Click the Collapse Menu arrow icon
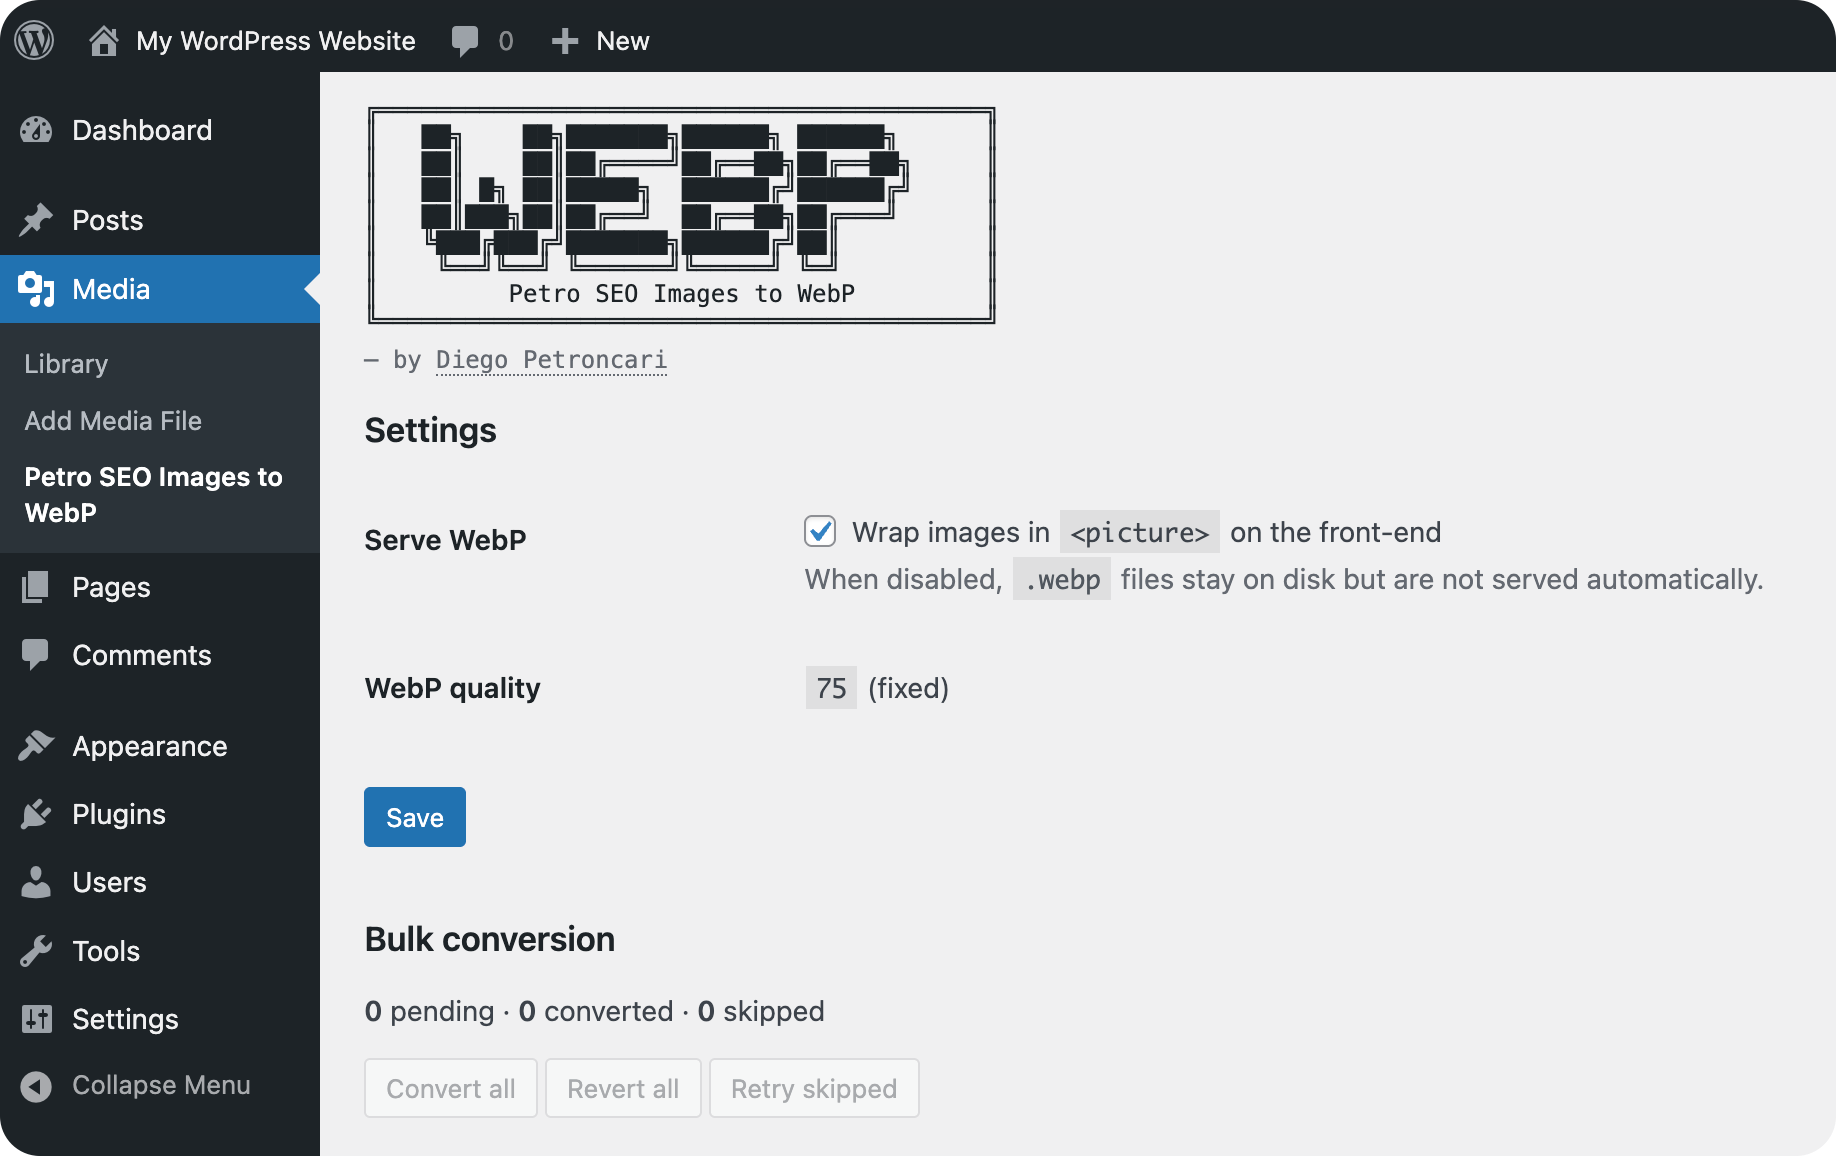Image resolution: width=1836 pixels, height=1162 pixels. point(36,1086)
